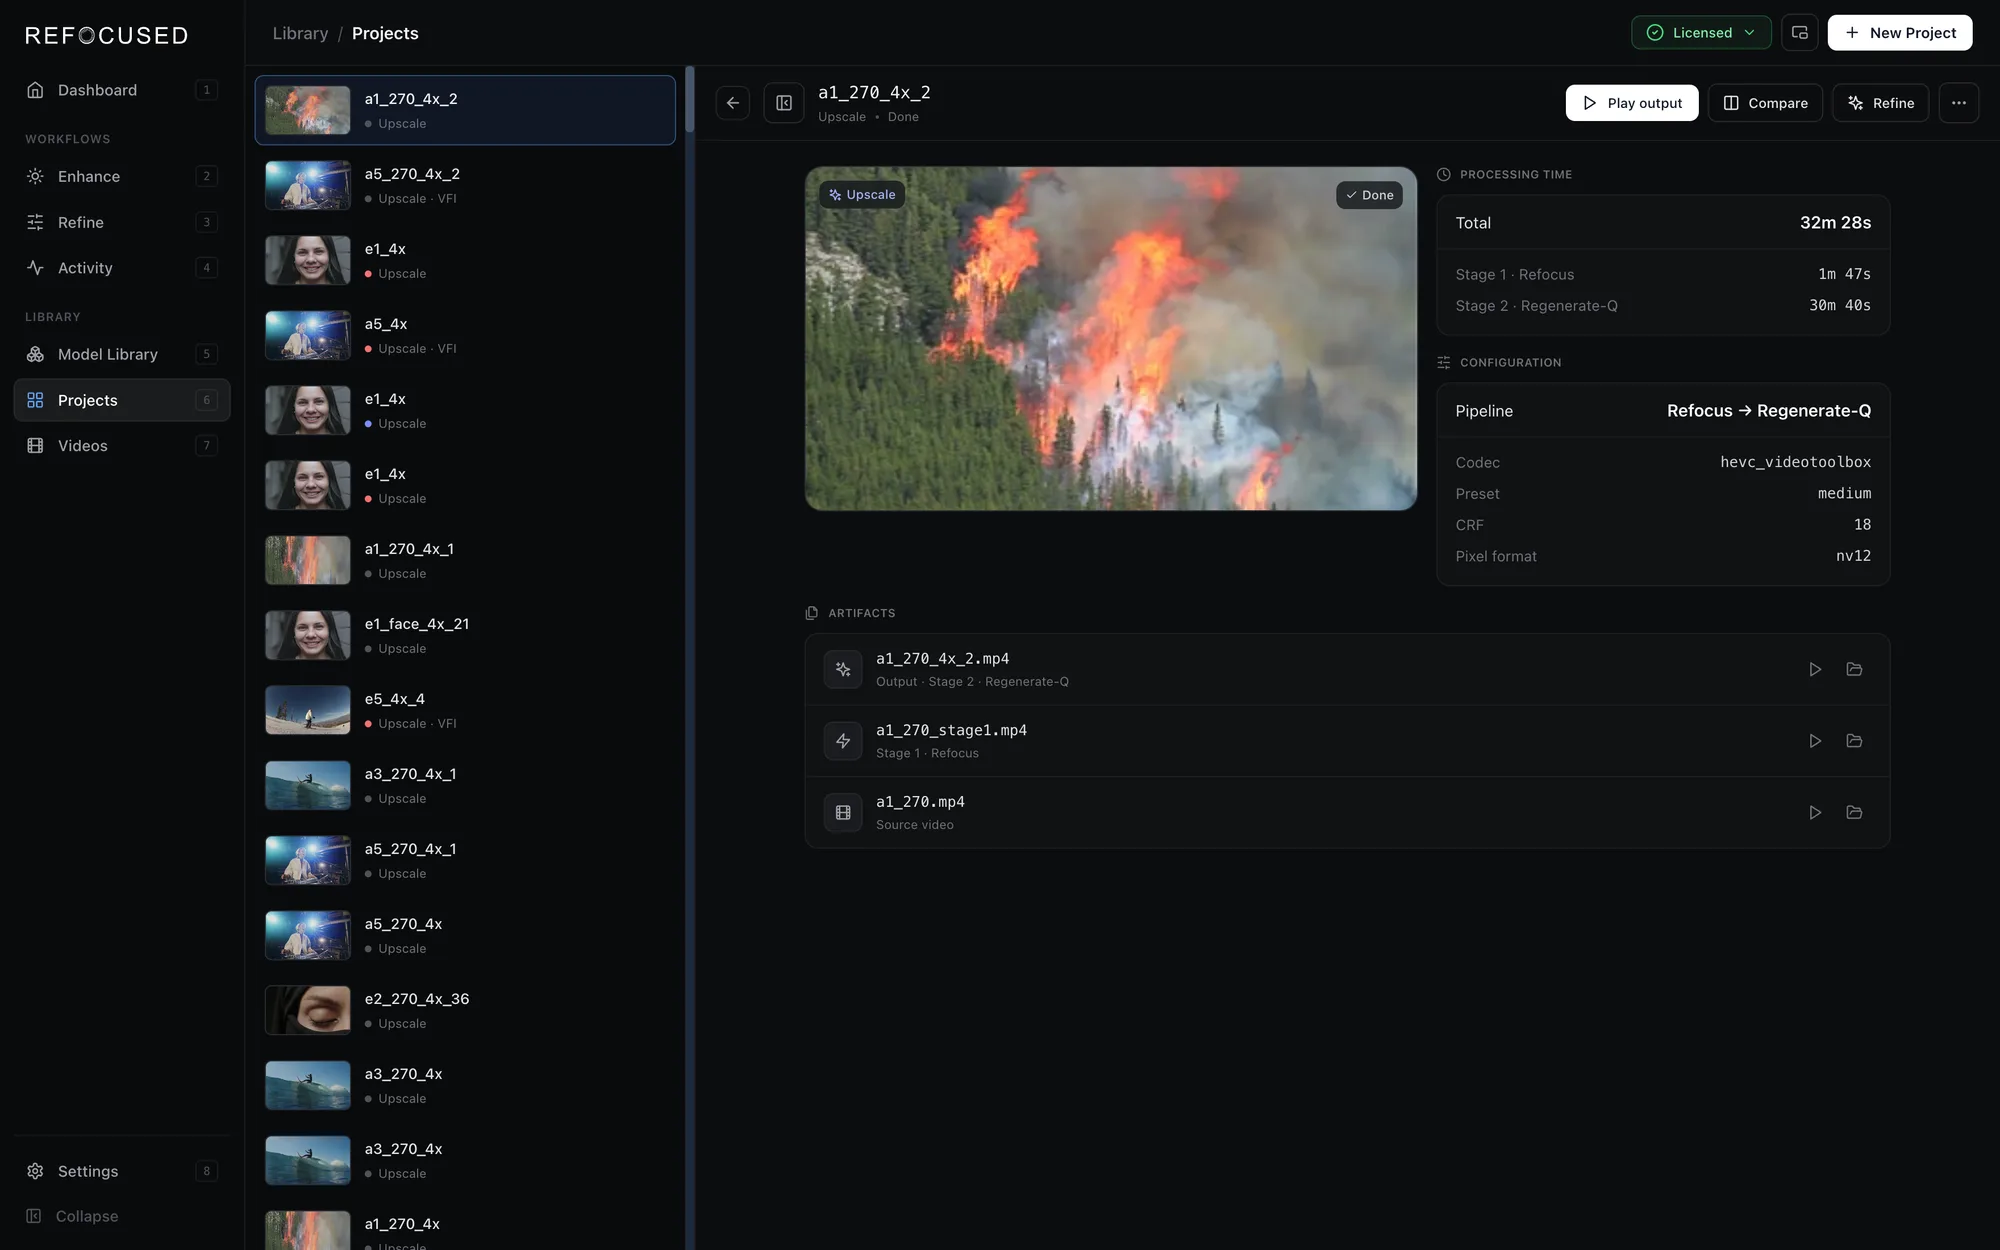Open Model Library
The width and height of the screenshot is (2000, 1250).
tap(122, 354)
